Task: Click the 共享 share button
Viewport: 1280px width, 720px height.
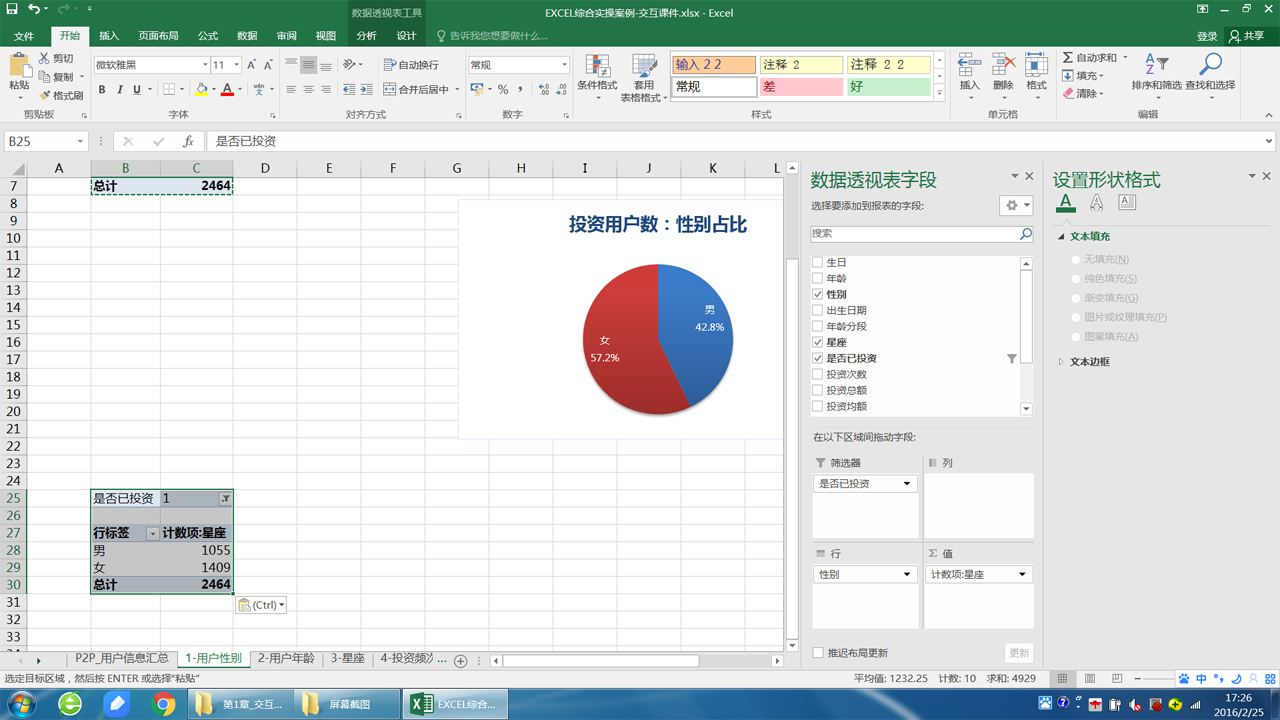Action: (x=1248, y=36)
